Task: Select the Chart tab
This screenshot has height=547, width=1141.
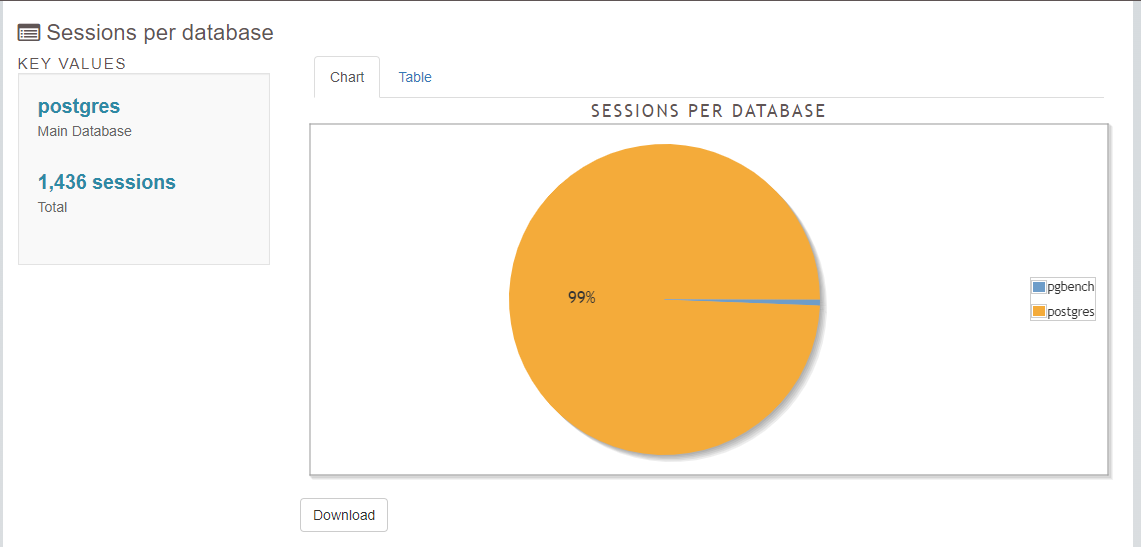Action: (347, 77)
